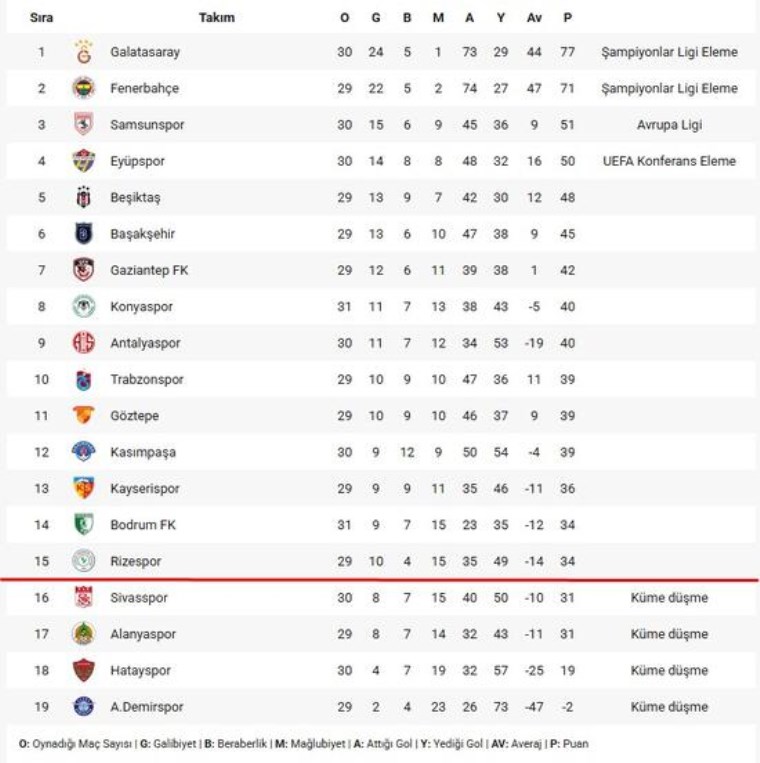Click the Takım column header

[x=217, y=17]
